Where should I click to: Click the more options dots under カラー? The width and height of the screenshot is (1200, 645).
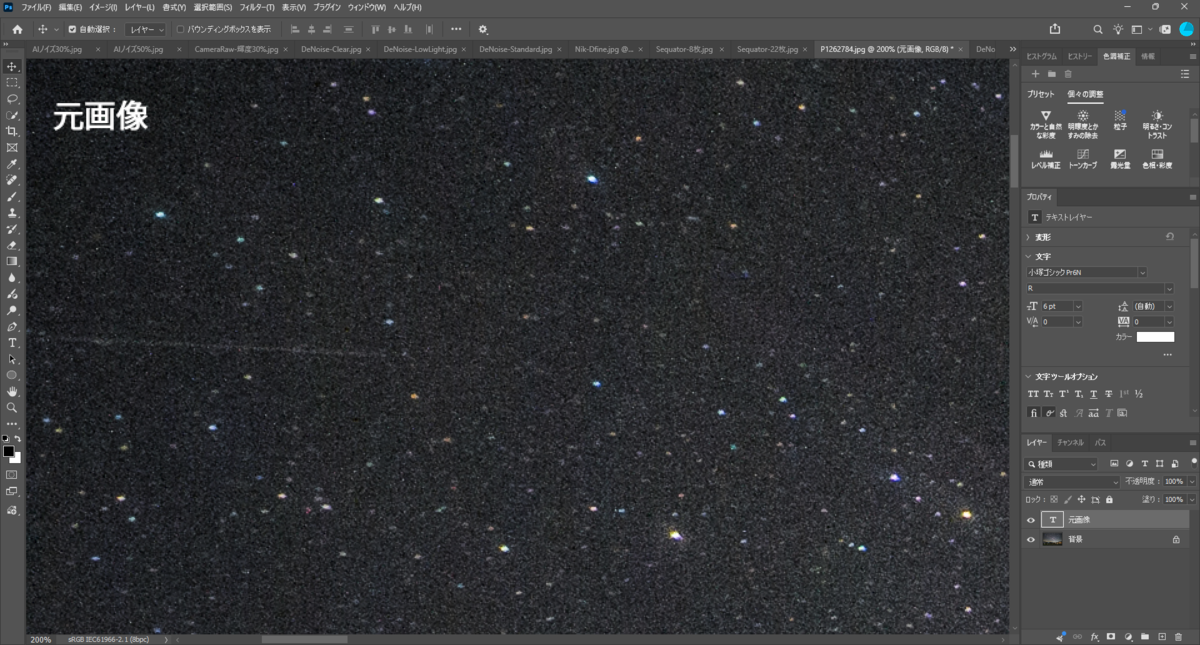[x=1167, y=355]
